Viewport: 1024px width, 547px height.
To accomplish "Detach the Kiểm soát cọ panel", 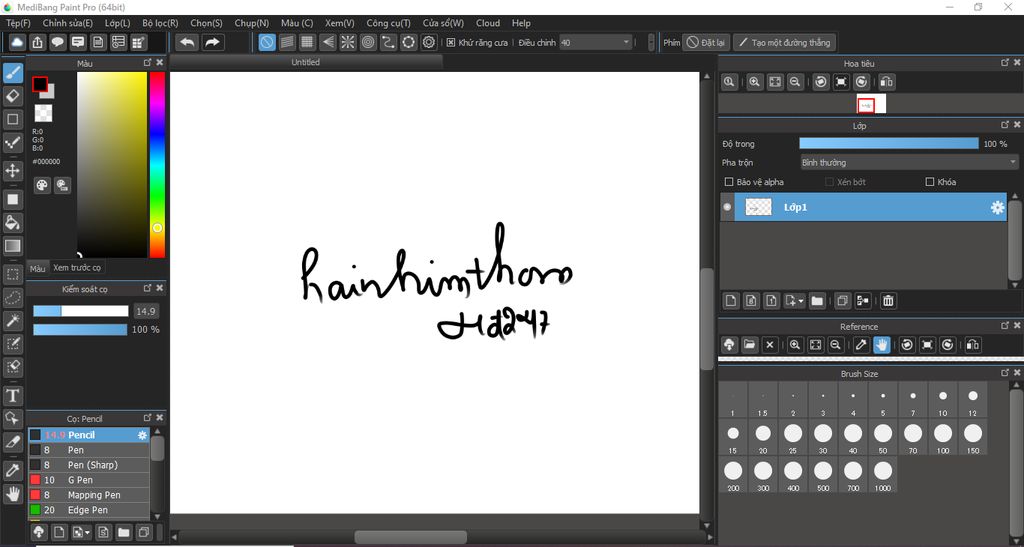I will (x=148, y=288).
